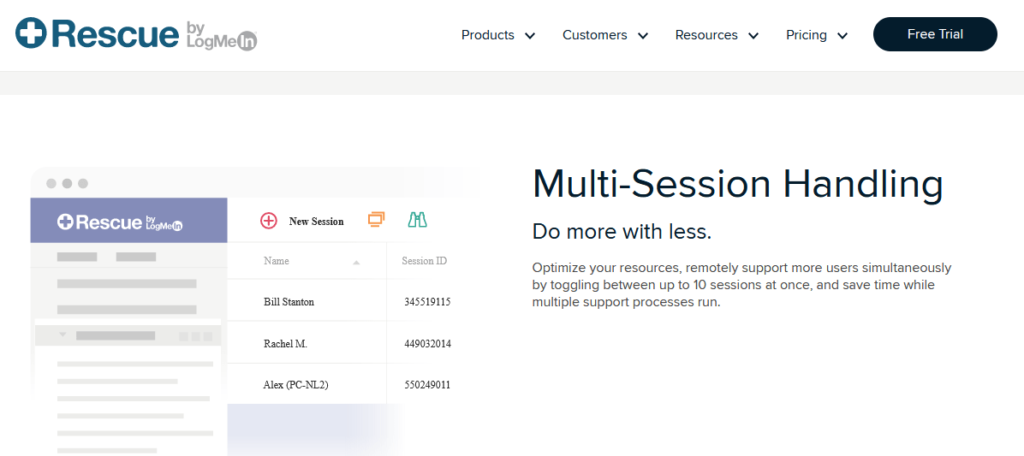Click the red plus New Session icon
Image resolution: width=1024 pixels, height=456 pixels.
pos(268,221)
